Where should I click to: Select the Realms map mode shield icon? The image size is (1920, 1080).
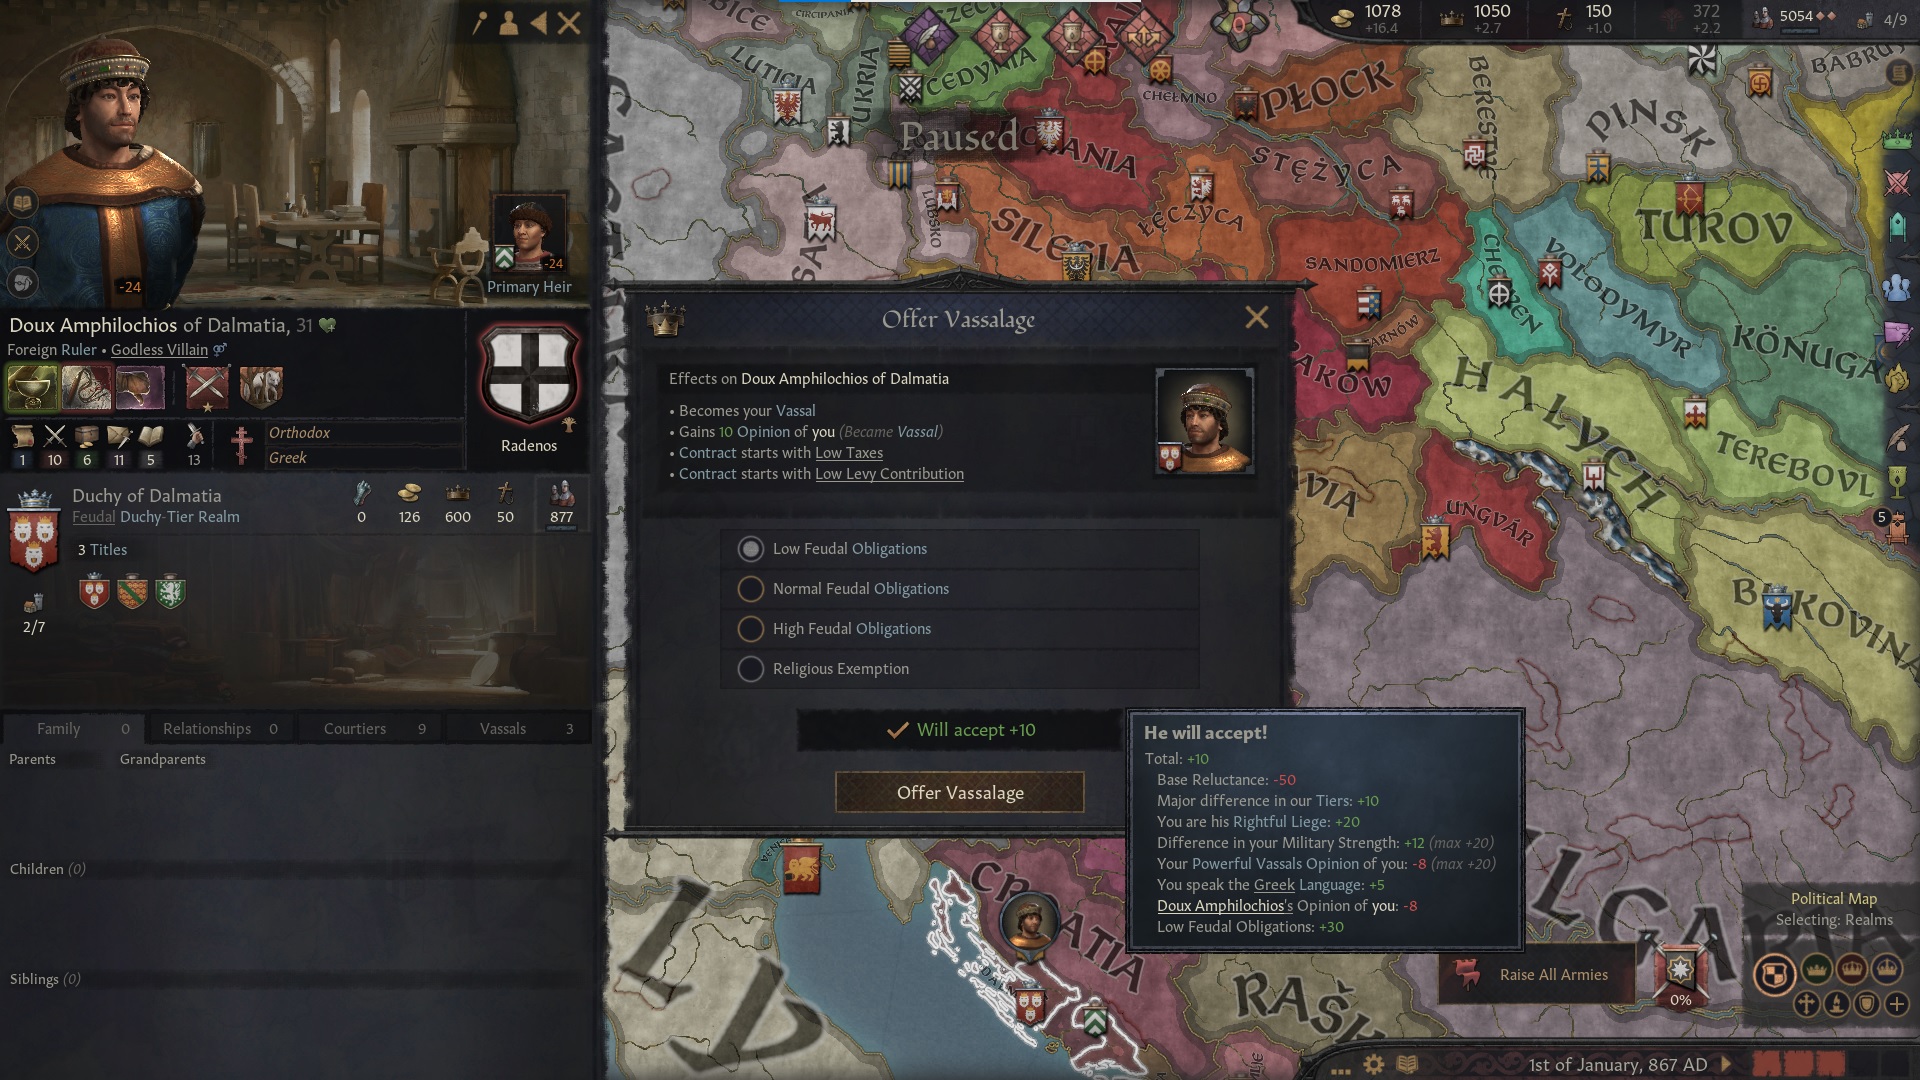coord(1775,973)
